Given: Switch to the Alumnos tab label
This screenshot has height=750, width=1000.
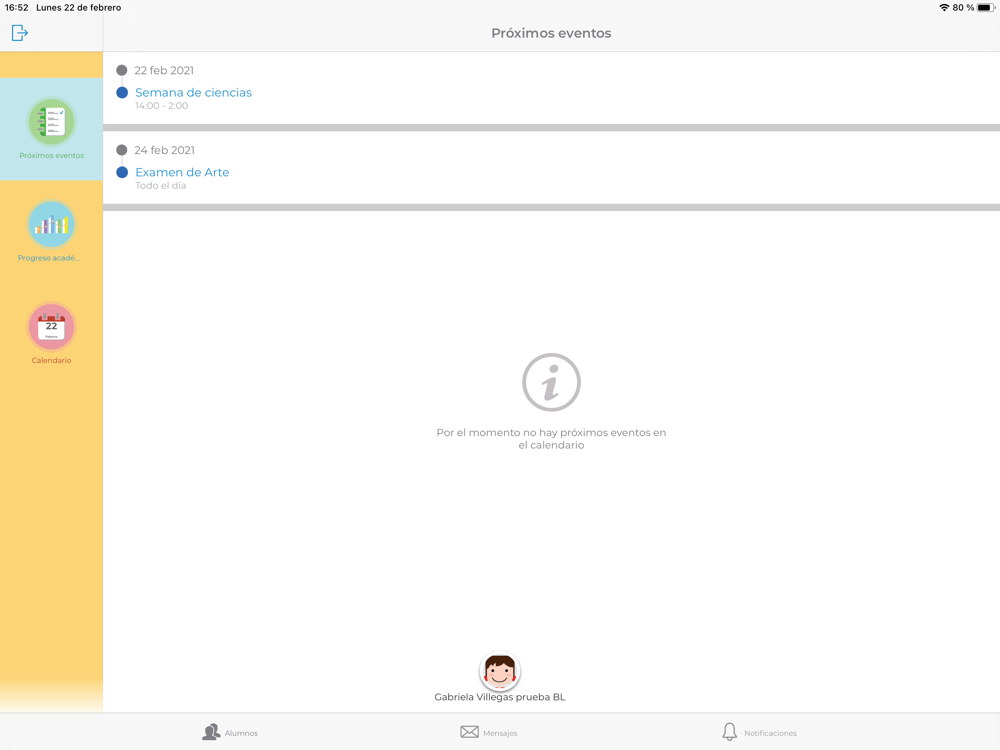Looking at the screenshot, I should tap(241, 733).
